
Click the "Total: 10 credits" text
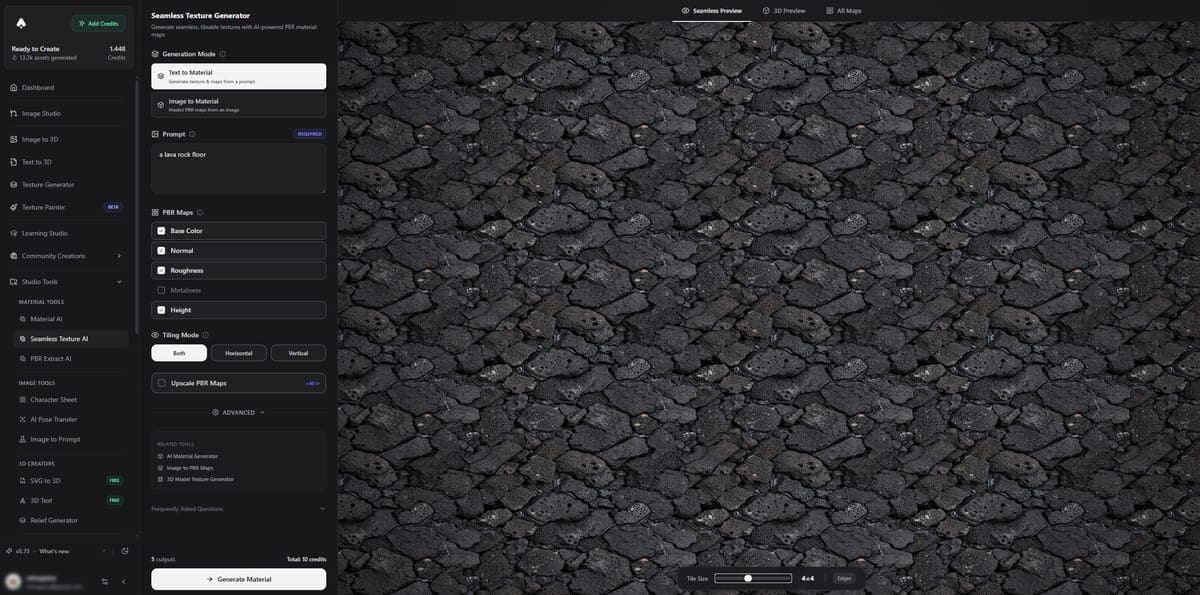307,559
